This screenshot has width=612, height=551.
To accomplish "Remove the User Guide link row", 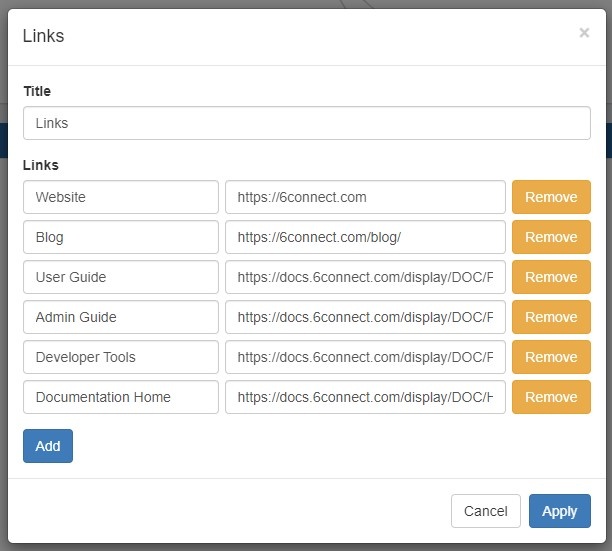I will tap(551, 277).
